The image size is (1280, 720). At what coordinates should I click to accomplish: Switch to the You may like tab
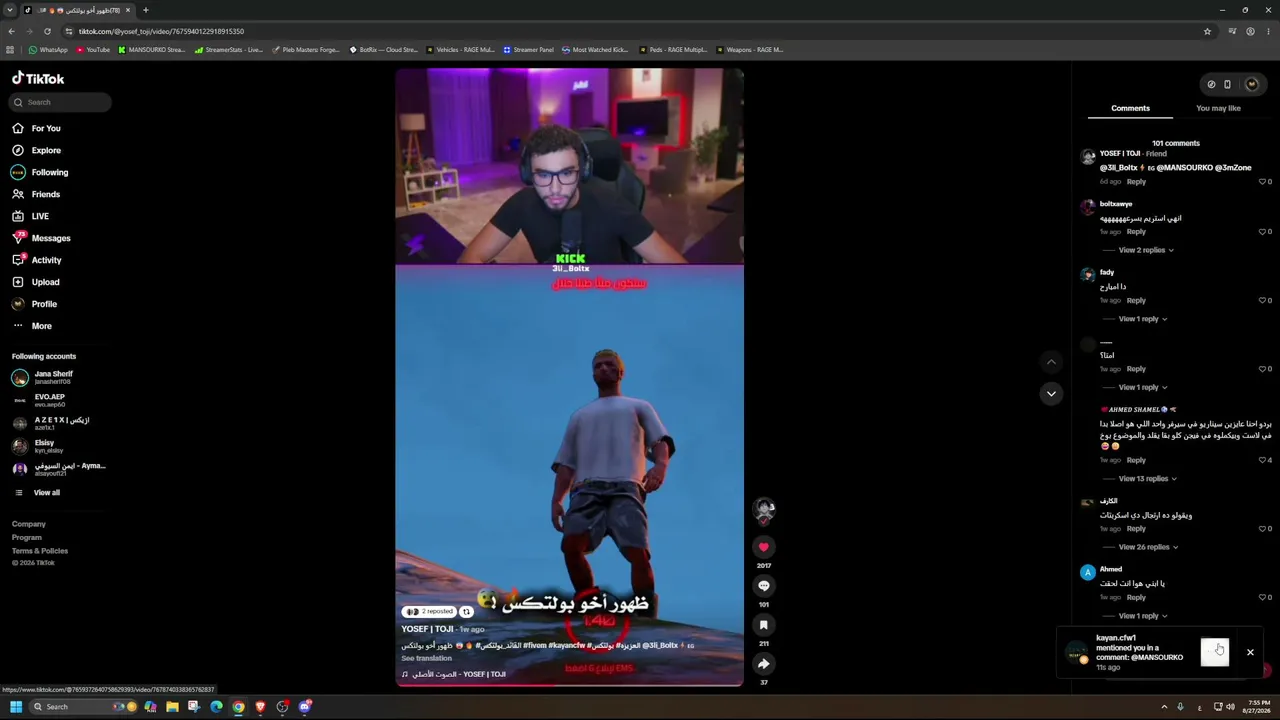[x=1218, y=108]
